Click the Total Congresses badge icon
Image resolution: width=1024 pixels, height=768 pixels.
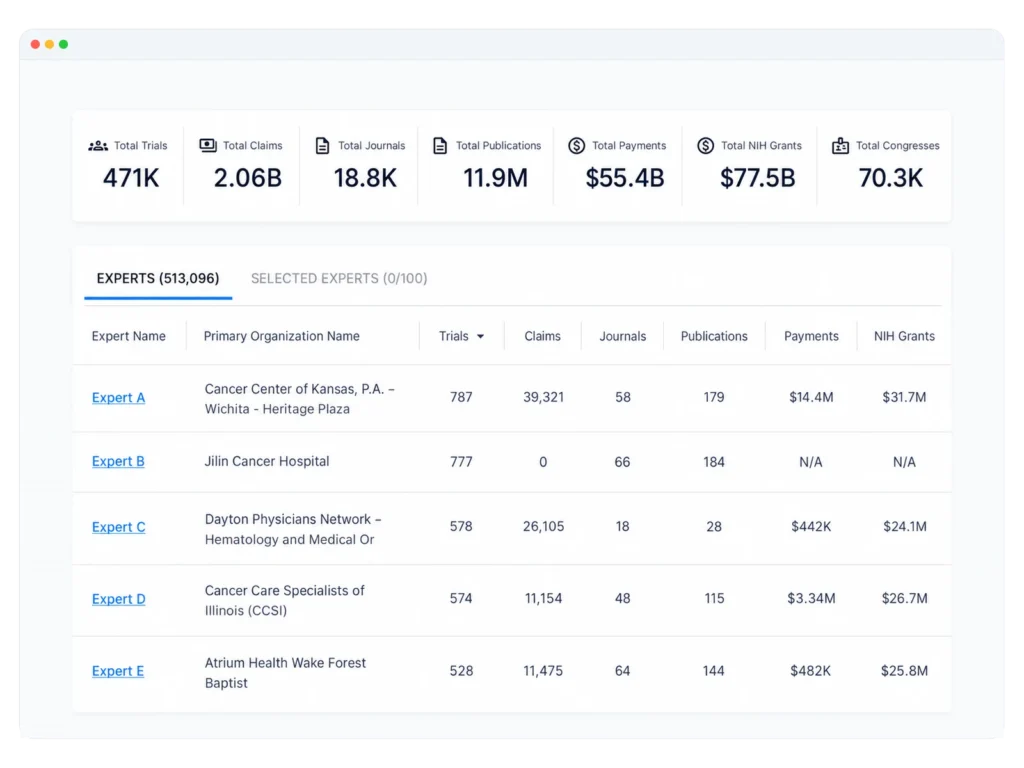[840, 146]
